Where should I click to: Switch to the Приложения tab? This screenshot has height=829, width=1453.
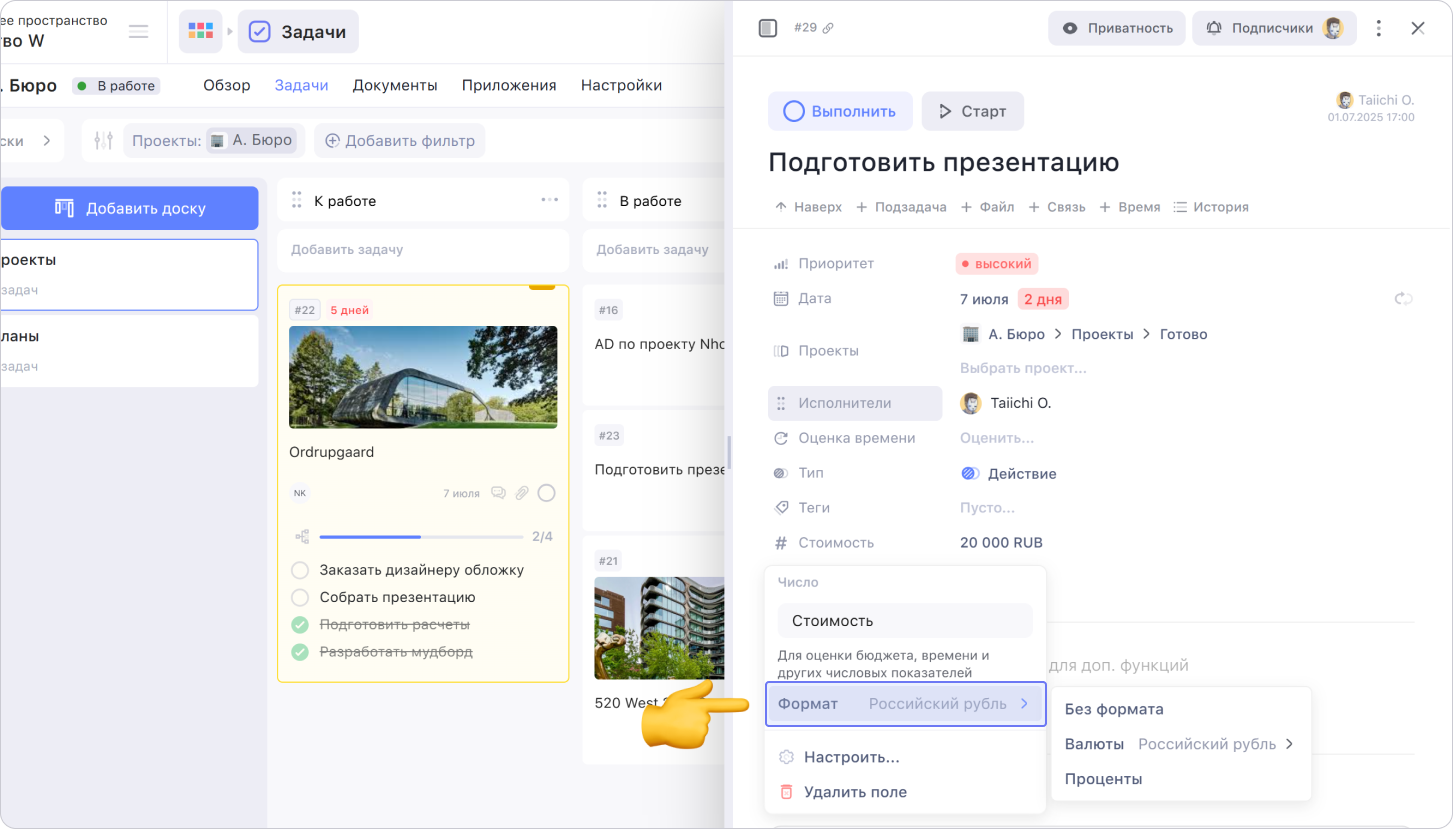(x=509, y=85)
